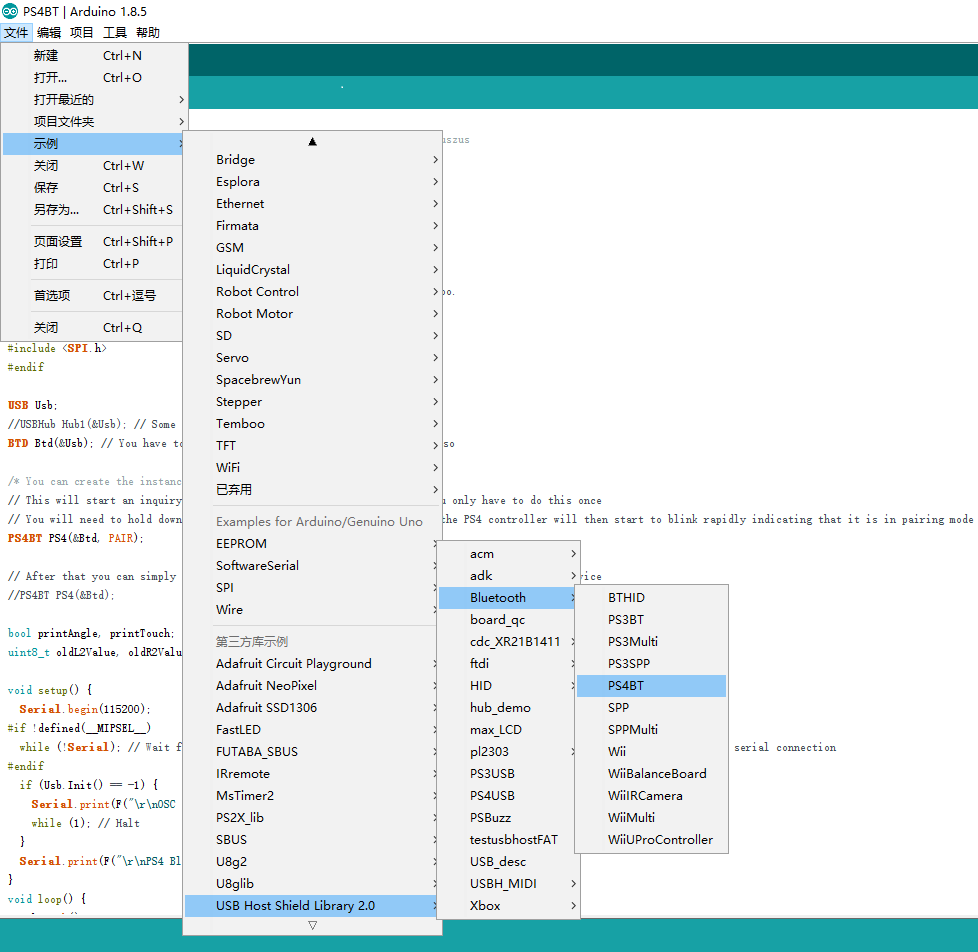
Task: Open WiFi examples entry
Action: pyautogui.click(x=312, y=467)
